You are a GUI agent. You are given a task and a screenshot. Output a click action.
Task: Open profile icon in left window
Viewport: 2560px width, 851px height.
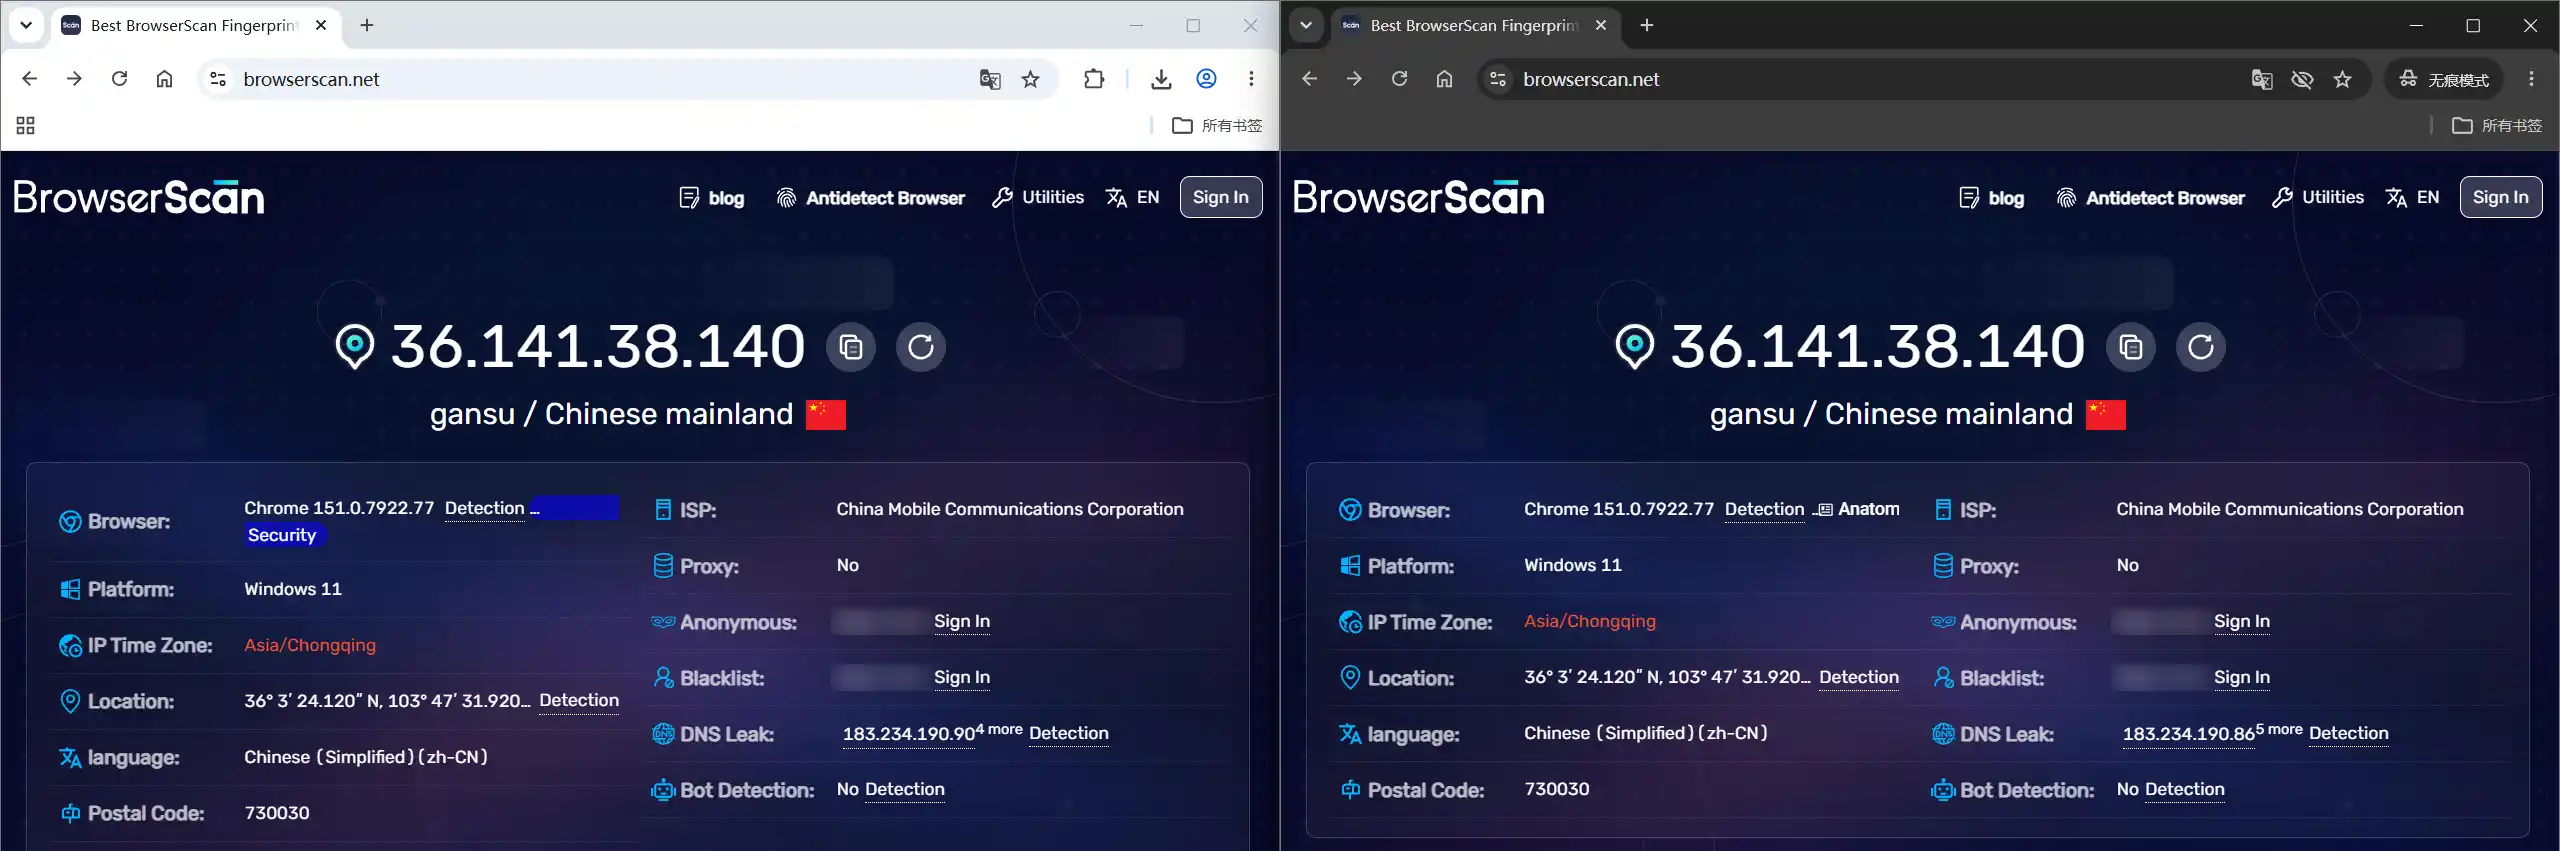click(x=1207, y=79)
